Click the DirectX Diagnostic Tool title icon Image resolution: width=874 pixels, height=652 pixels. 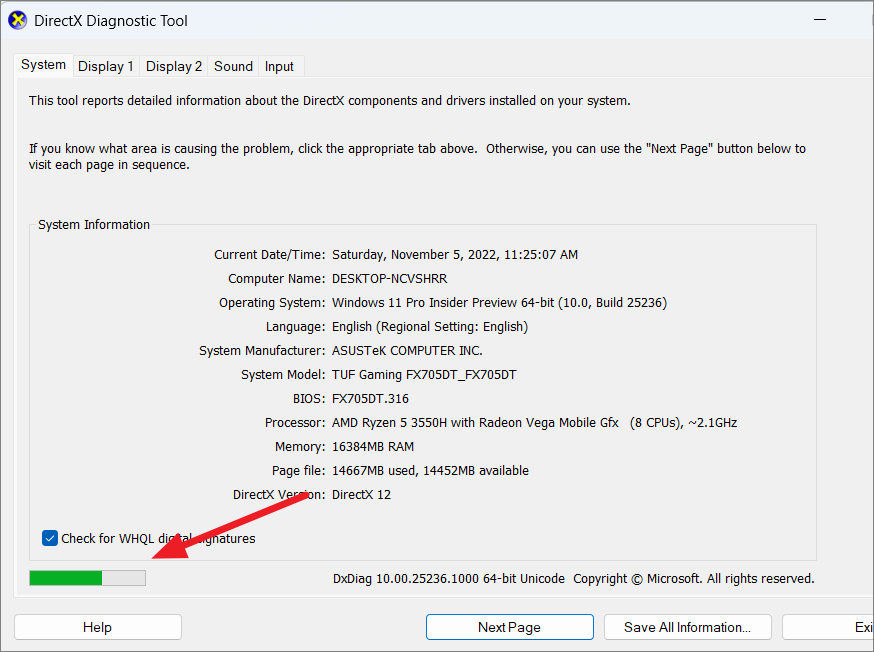pyautogui.click(x=17, y=21)
